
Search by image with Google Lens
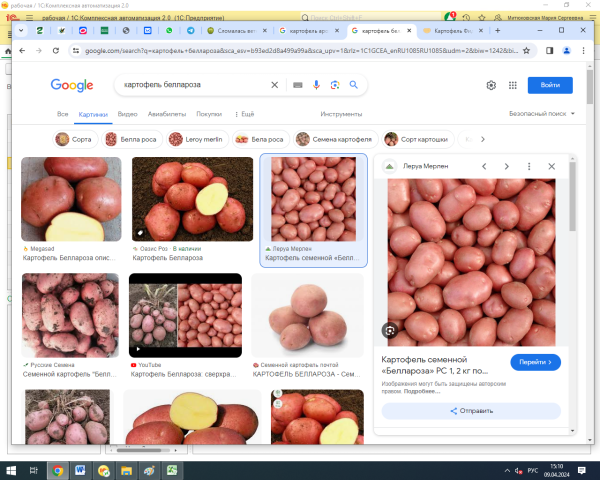[x=335, y=86]
